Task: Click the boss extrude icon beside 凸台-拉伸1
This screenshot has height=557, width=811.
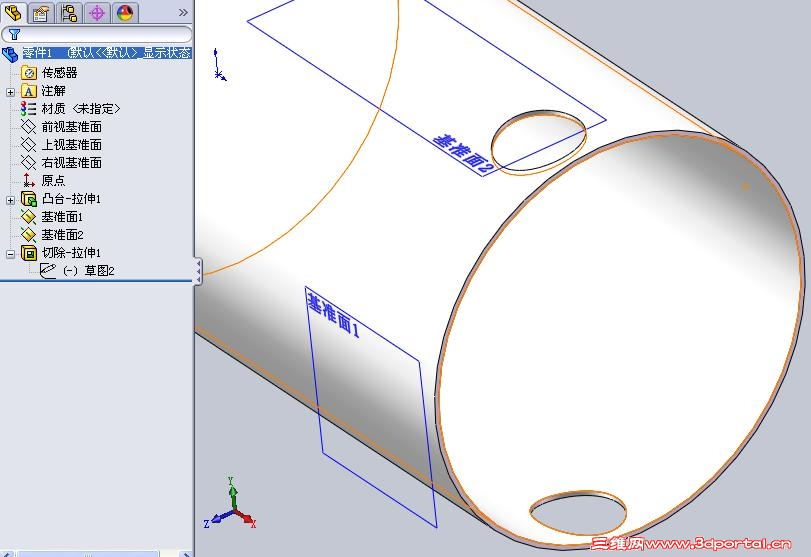Action: 29,199
